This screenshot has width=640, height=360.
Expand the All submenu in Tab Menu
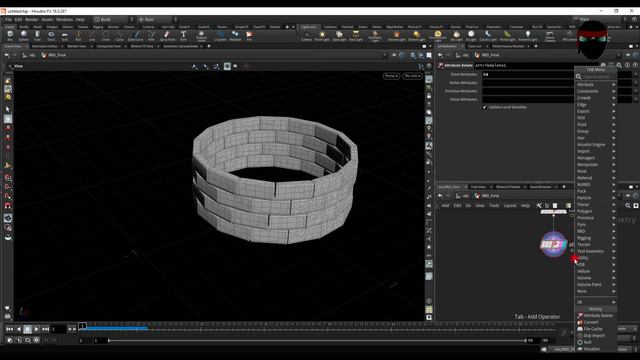click(596, 302)
